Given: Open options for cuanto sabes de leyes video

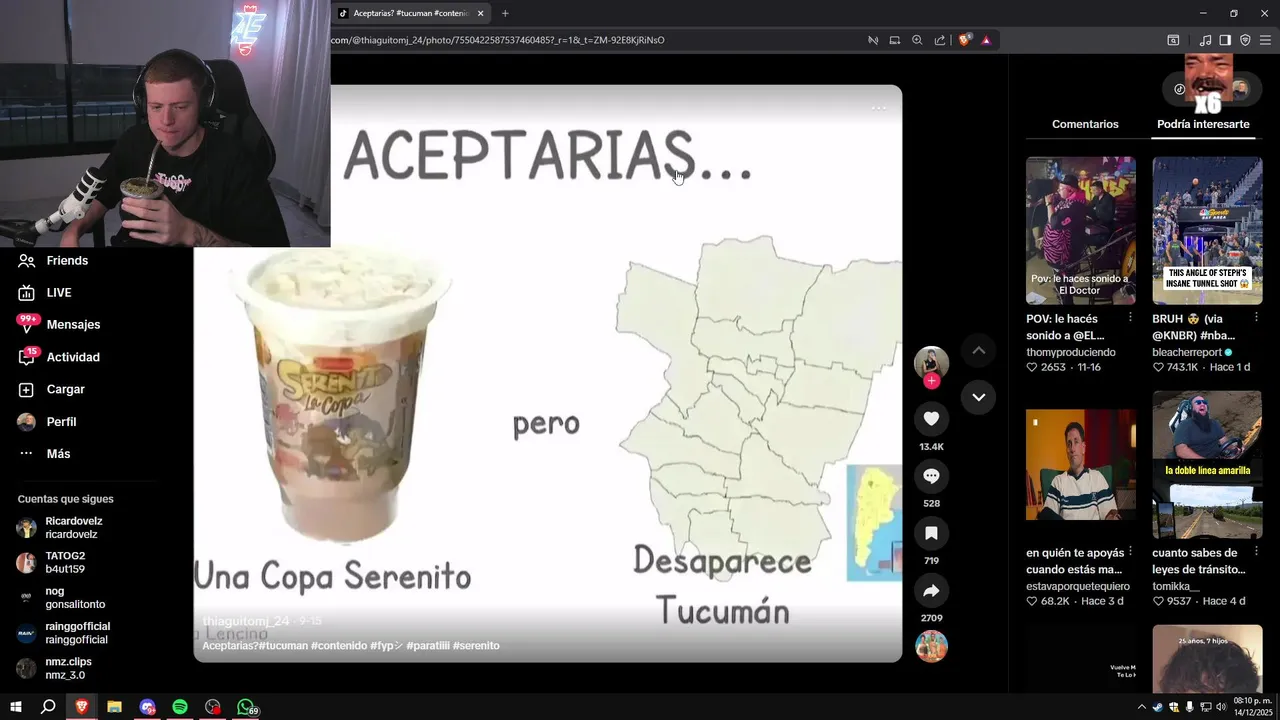Looking at the screenshot, I should click(x=1257, y=551).
